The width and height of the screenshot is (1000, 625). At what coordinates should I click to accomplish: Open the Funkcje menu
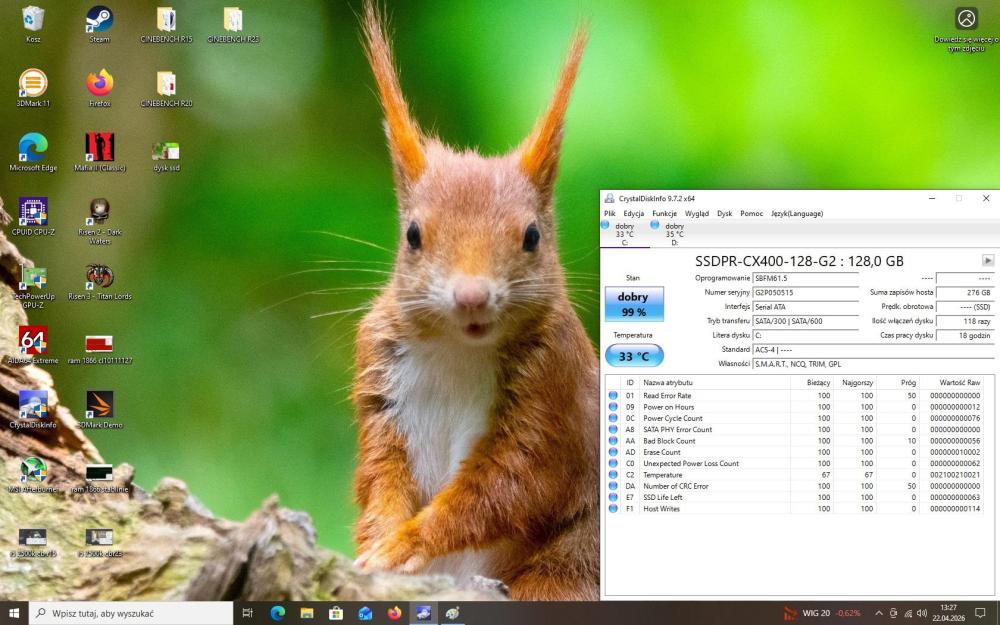point(664,214)
